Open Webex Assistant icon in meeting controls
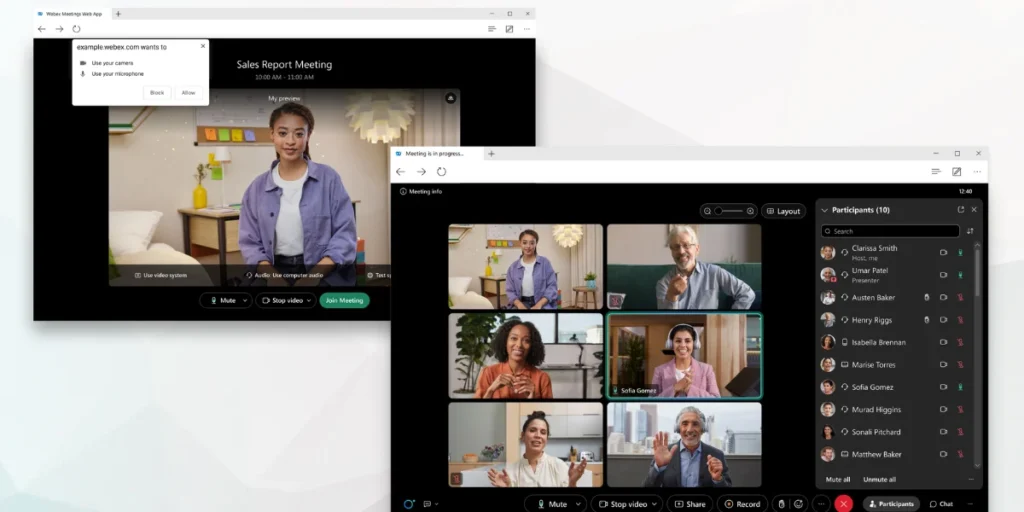The height and width of the screenshot is (512, 1024). tap(409, 504)
